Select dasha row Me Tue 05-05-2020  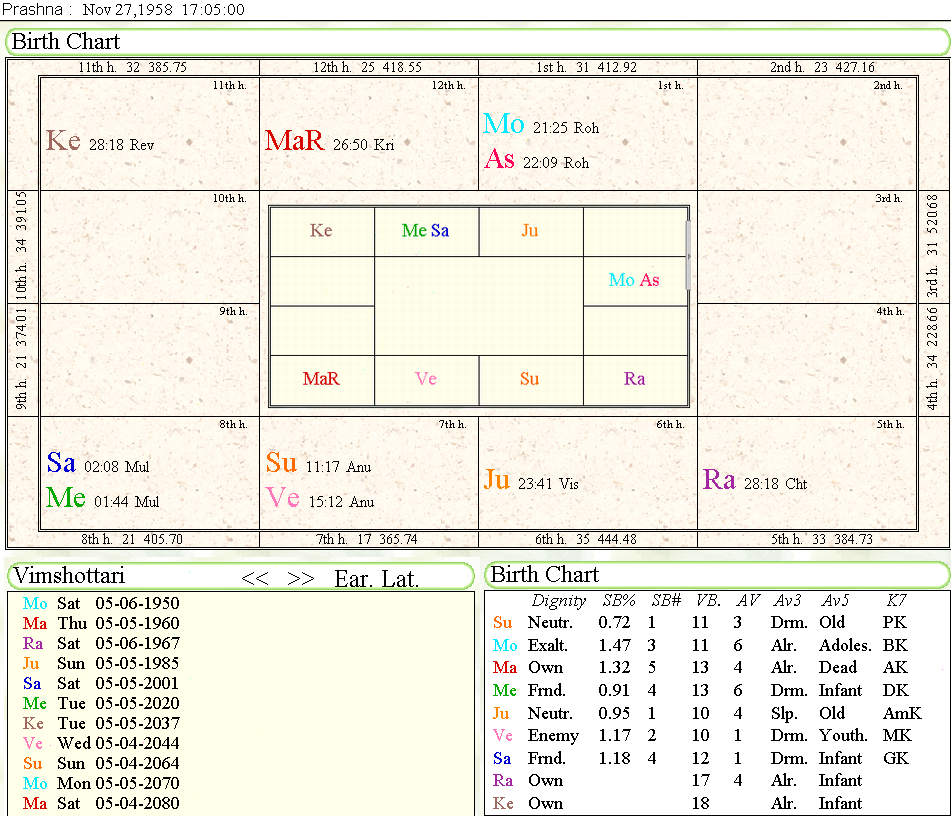[101, 704]
